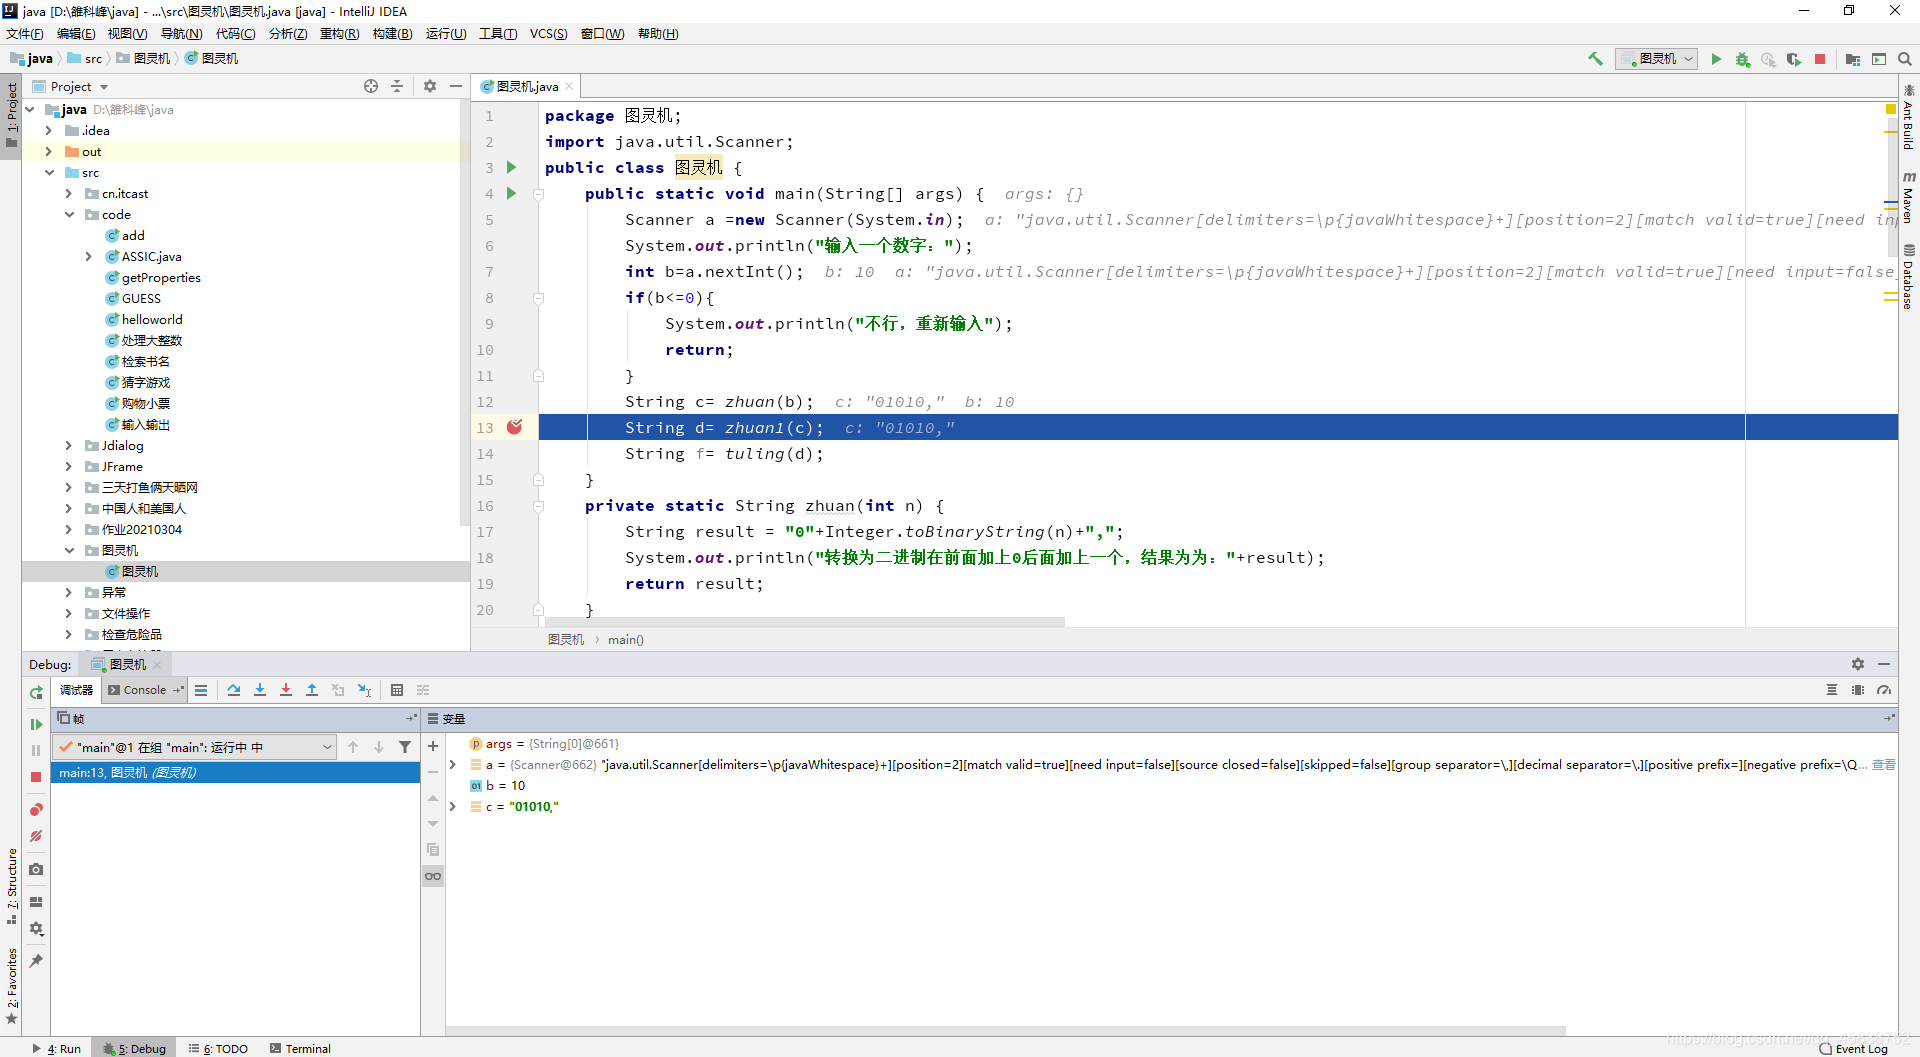Toggle show watches in variables (glasses icon)

tap(433, 876)
